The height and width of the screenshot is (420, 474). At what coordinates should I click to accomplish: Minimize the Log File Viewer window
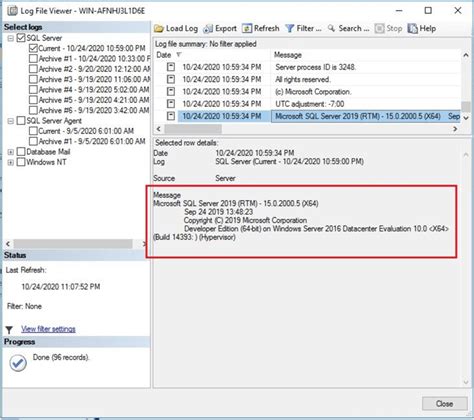coord(399,11)
